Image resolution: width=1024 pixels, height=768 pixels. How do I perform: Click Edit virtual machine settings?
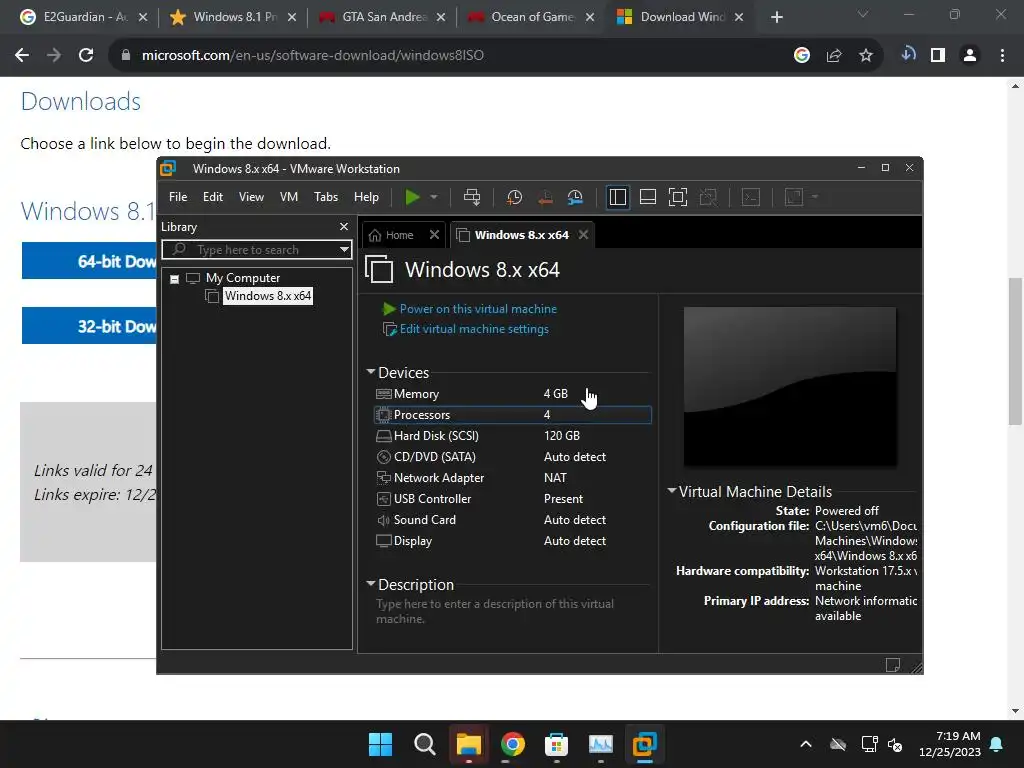pos(474,329)
